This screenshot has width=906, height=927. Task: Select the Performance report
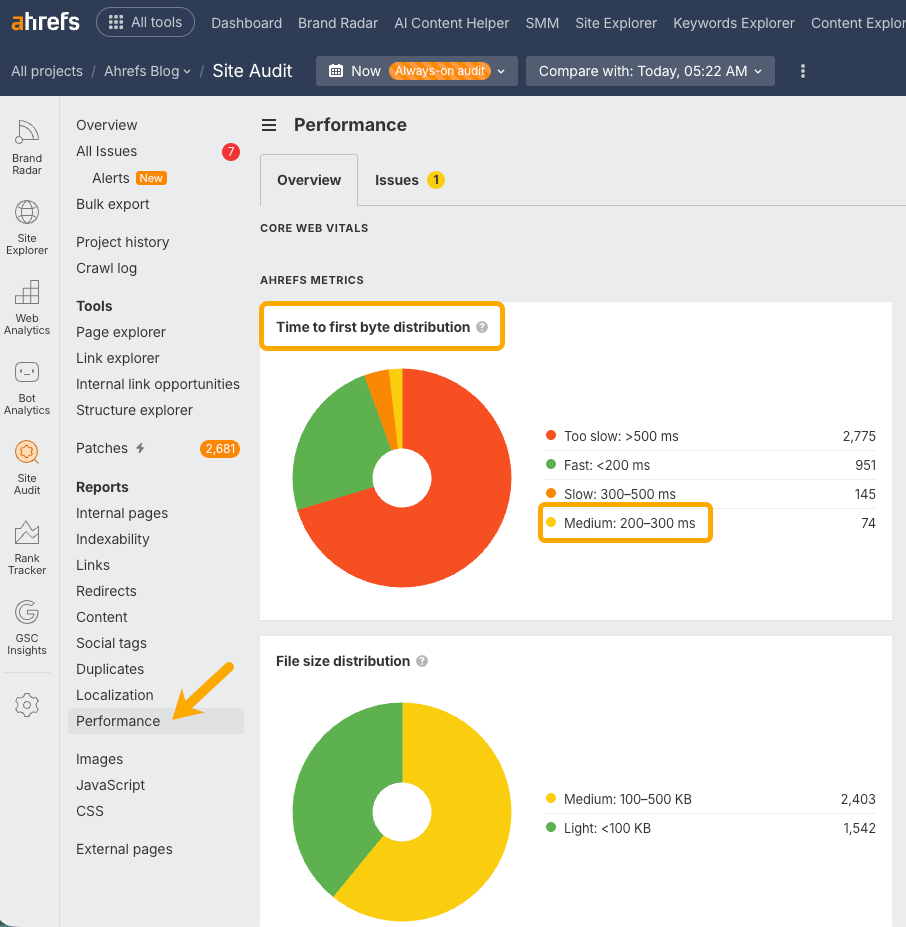156,721
